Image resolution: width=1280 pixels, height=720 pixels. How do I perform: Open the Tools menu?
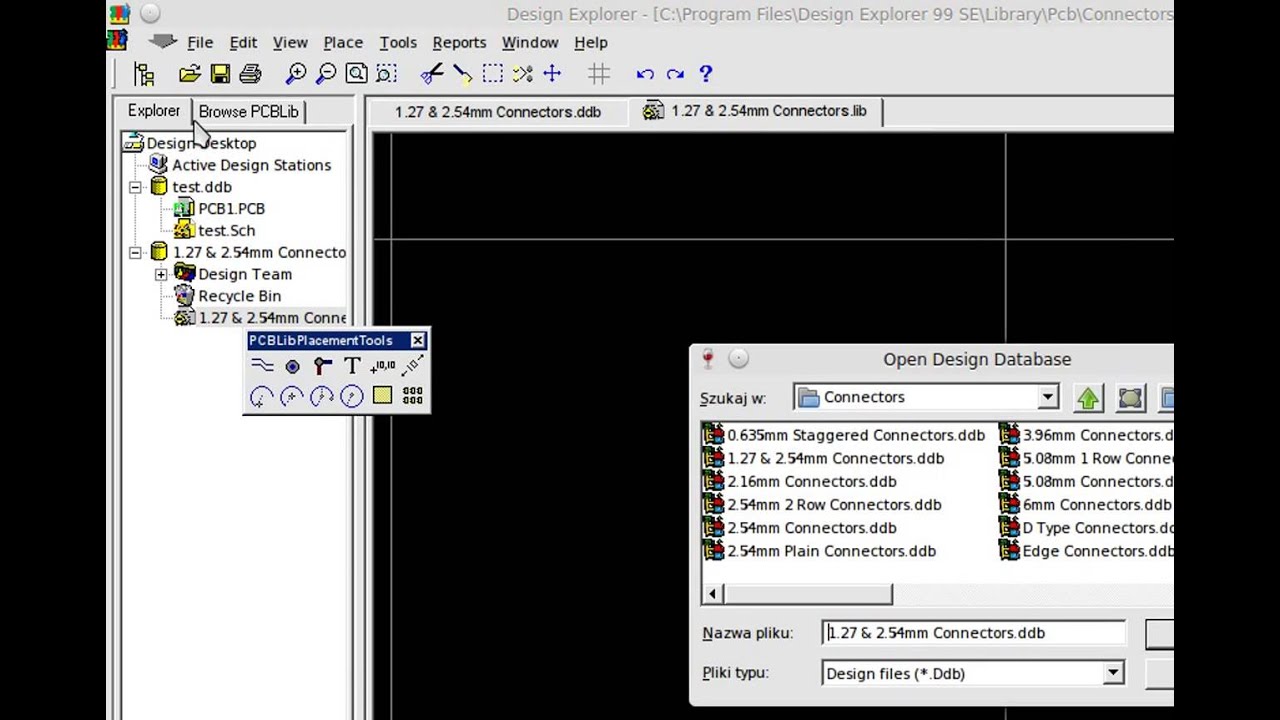(398, 42)
